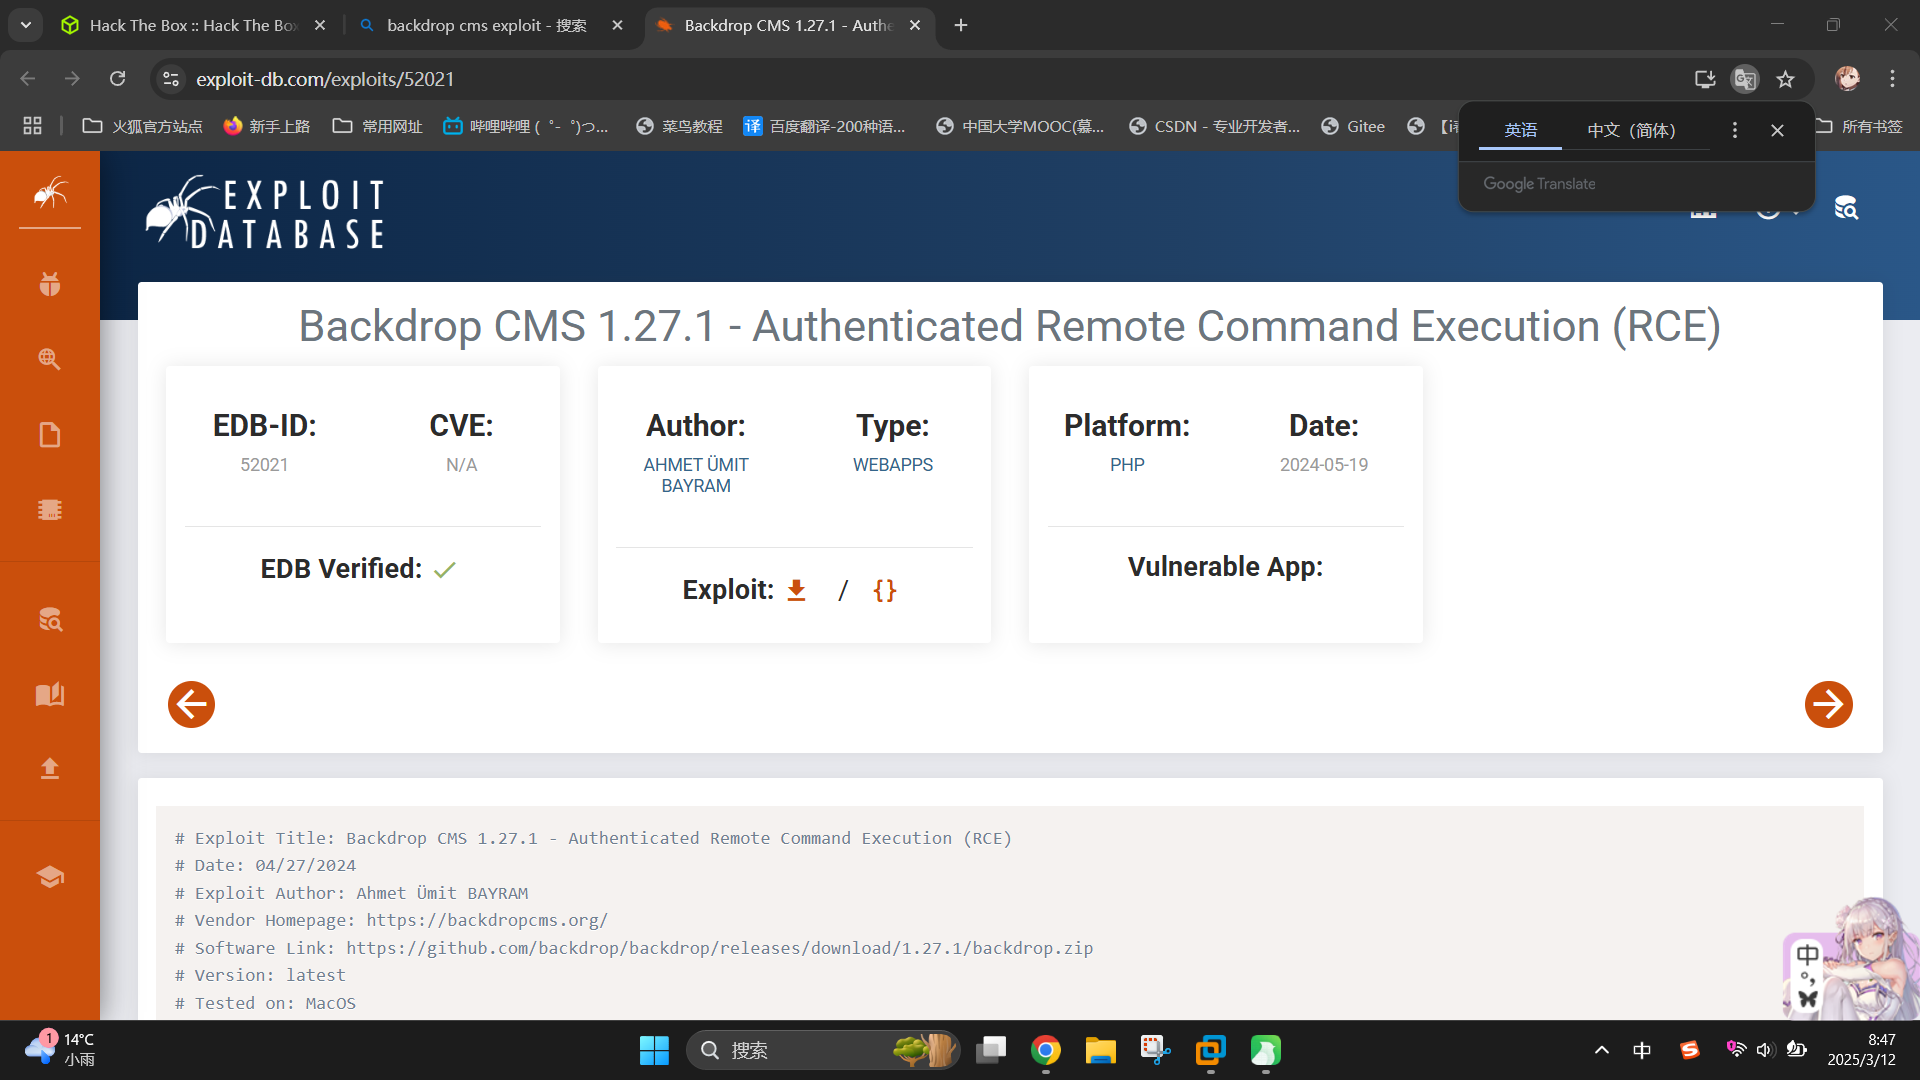Viewport: 1920px width, 1080px height.
Task: Open 所有书签 folder
Action: [1859, 126]
